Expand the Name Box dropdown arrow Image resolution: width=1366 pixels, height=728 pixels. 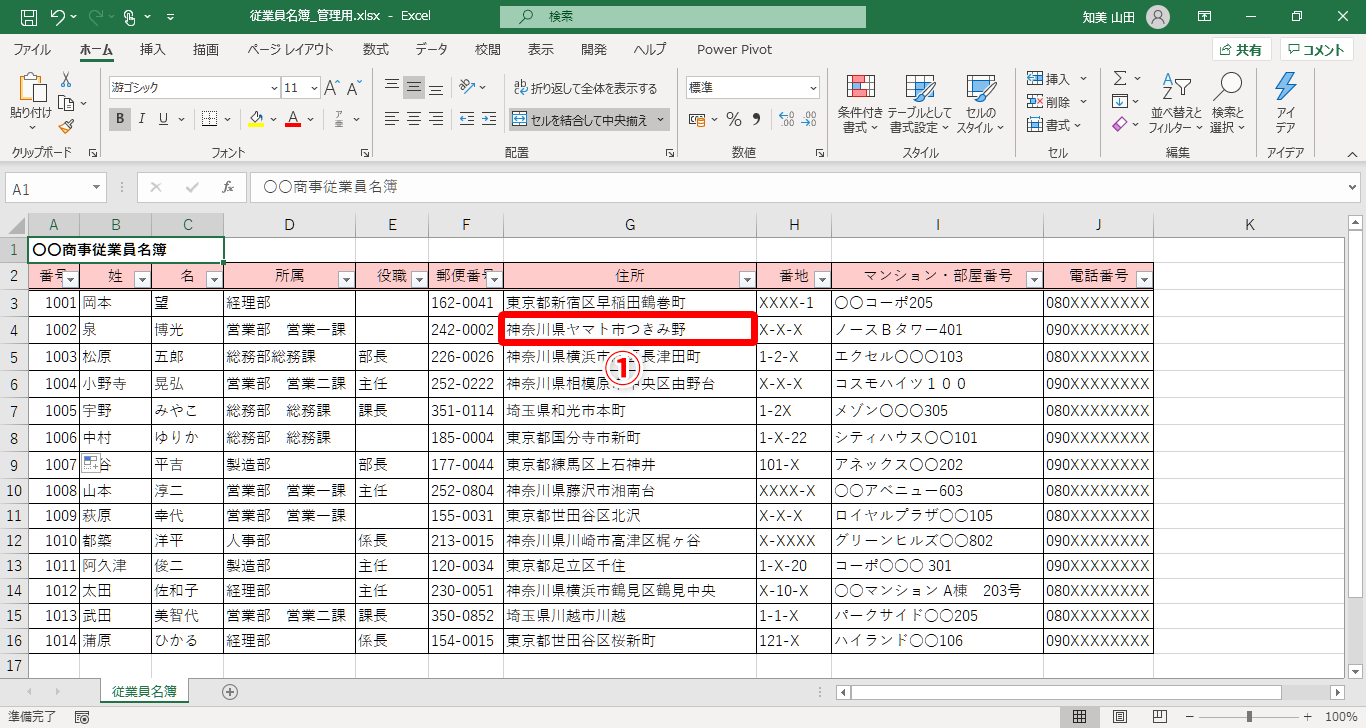(97, 187)
